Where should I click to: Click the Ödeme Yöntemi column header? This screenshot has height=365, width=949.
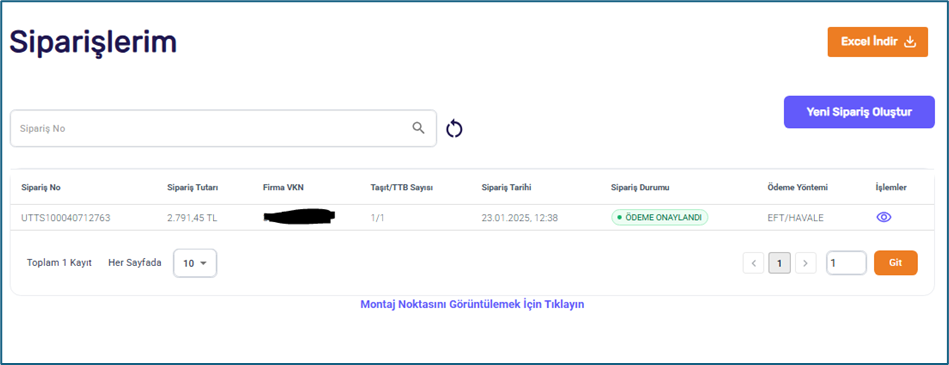[797, 188]
